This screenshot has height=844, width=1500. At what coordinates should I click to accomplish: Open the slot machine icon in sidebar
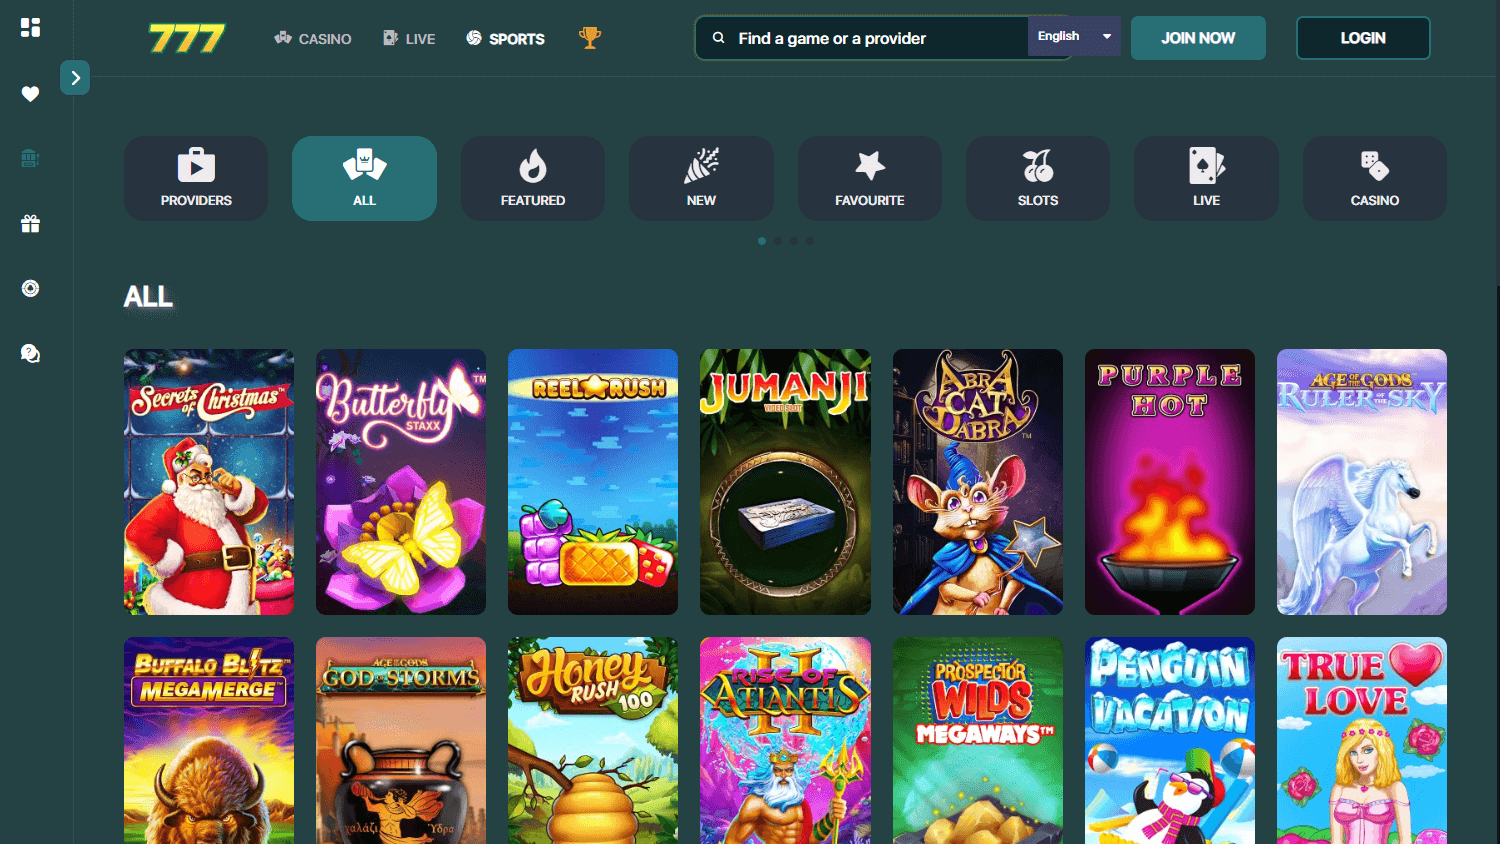(30, 157)
